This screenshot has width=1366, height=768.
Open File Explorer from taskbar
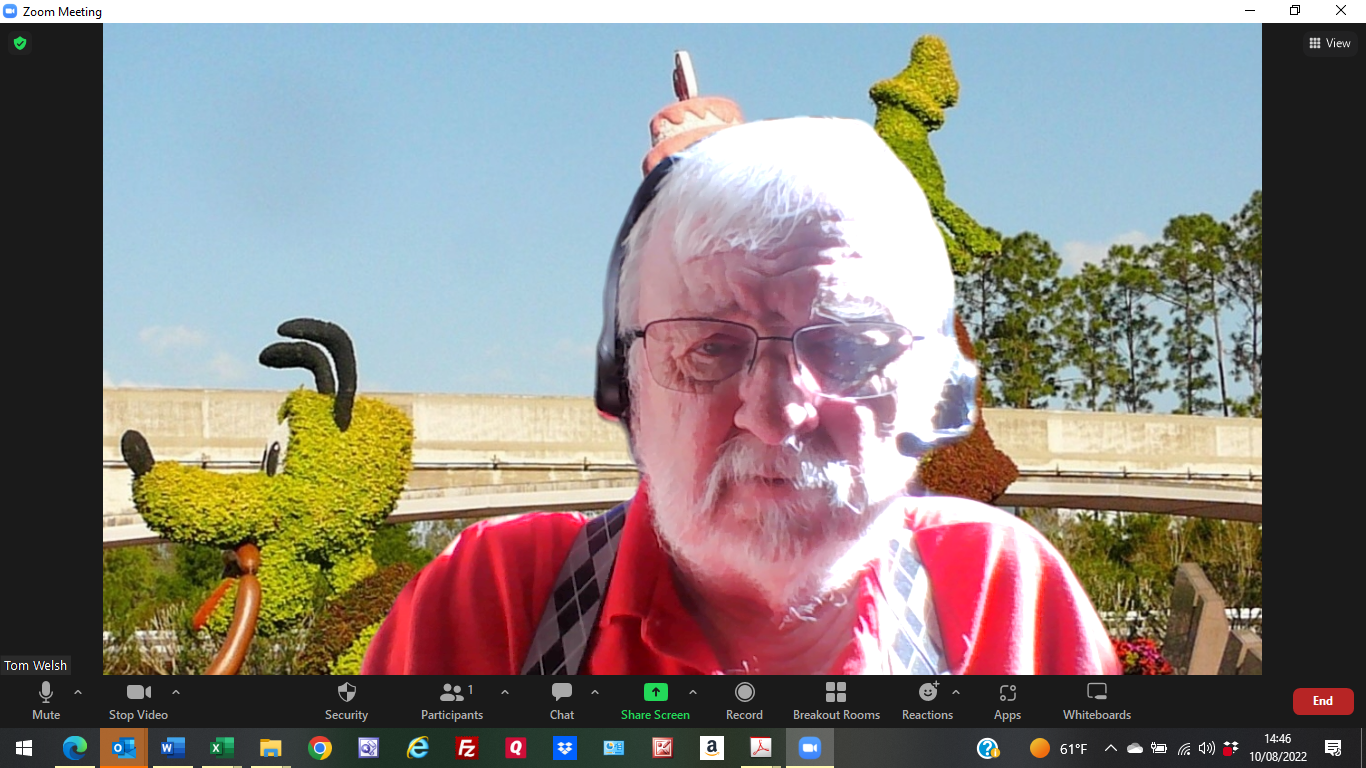point(271,748)
